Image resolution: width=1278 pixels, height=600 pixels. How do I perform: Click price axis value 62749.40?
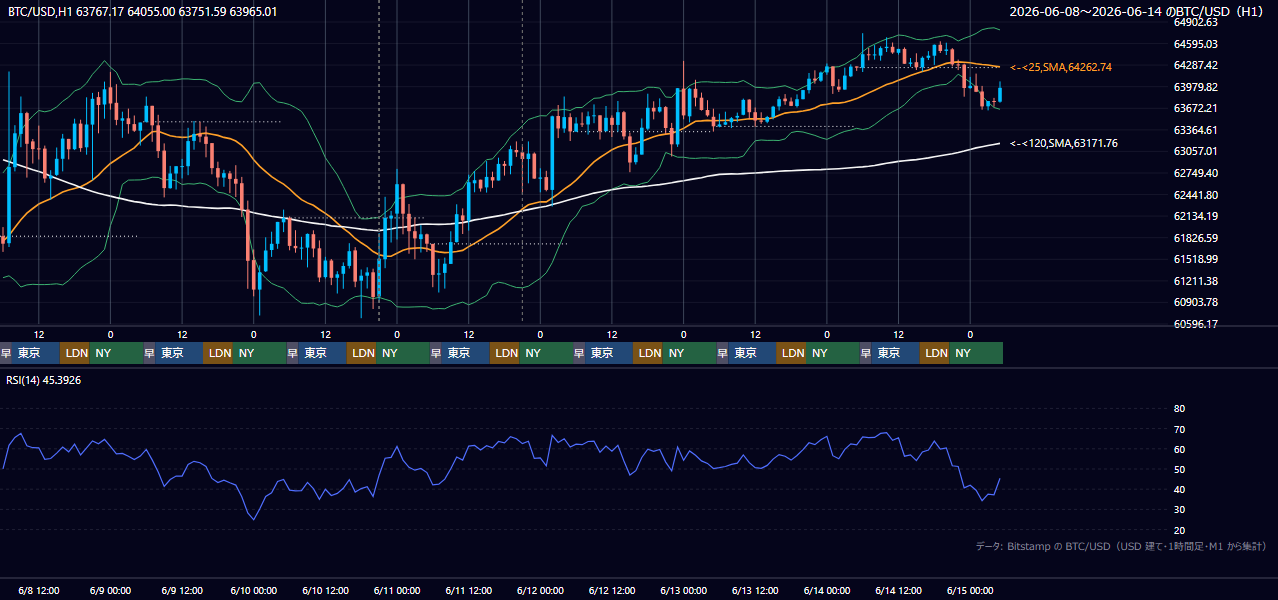pyautogui.click(x=1195, y=173)
